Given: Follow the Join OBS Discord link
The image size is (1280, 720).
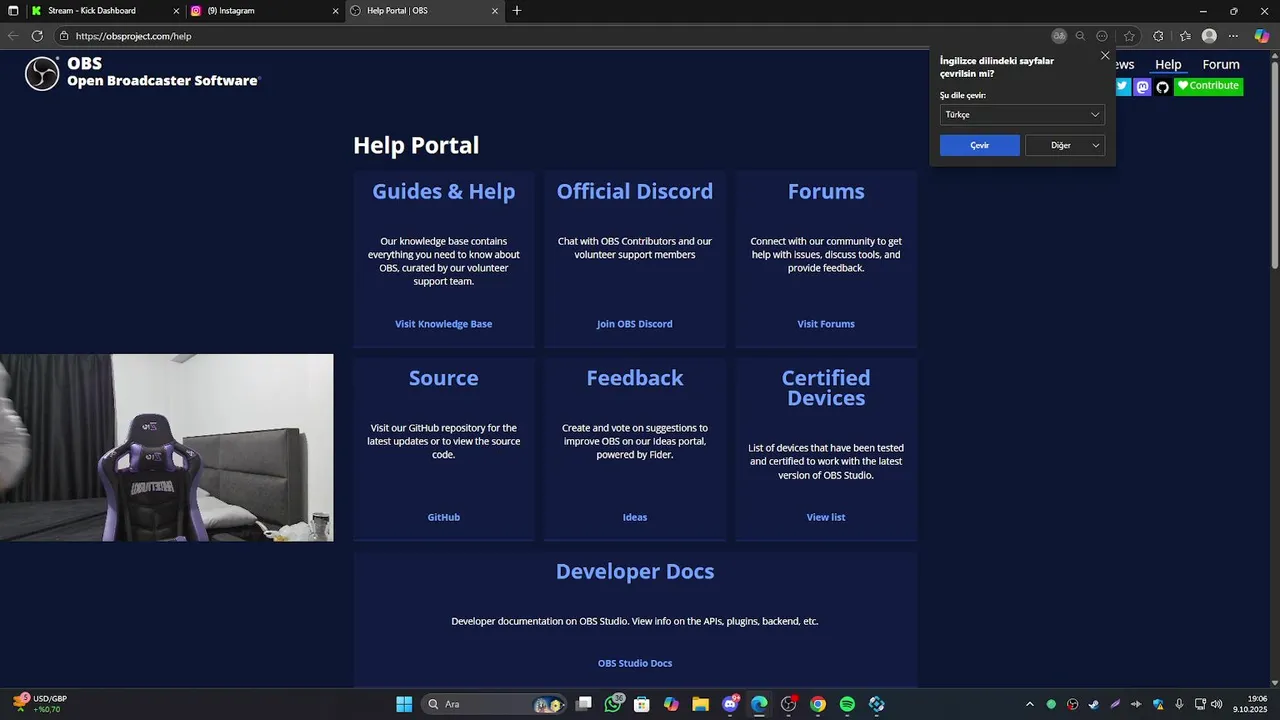Looking at the screenshot, I should (x=635, y=324).
